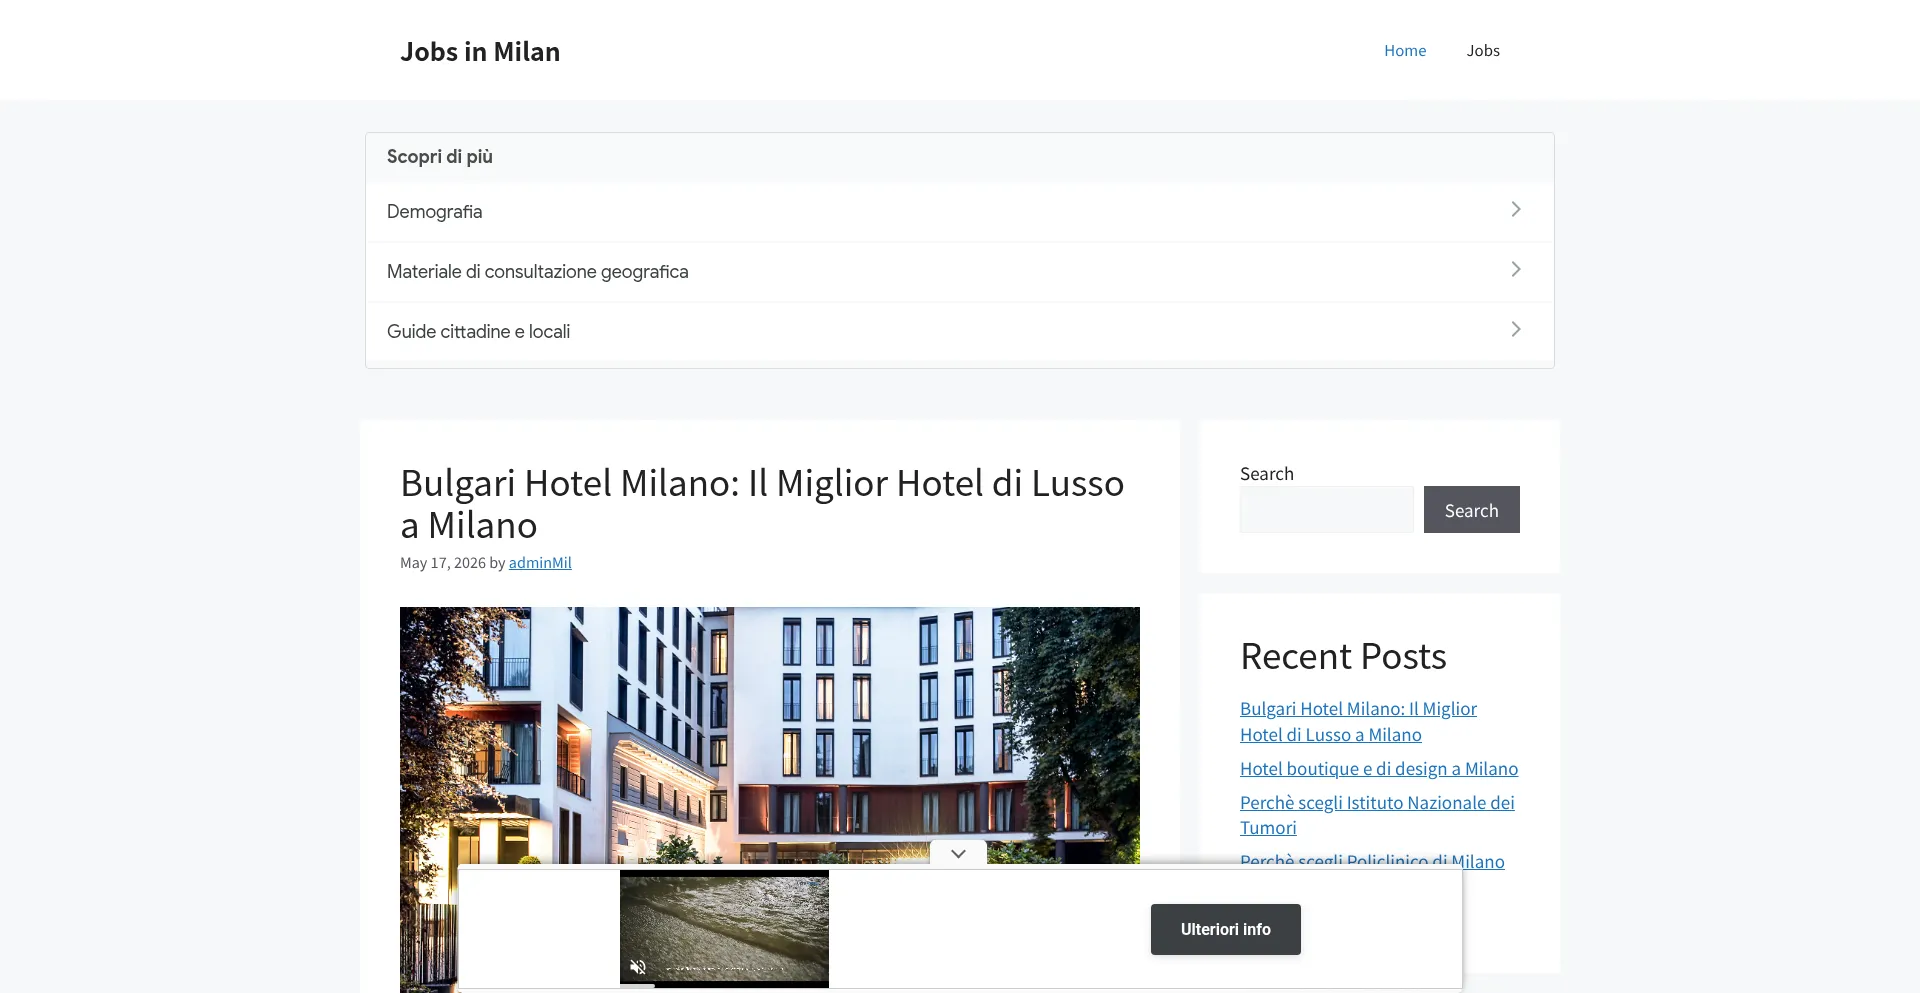Expand Materiale di consultazione geografica chevron
The height and width of the screenshot is (993, 1920).
(1516, 269)
